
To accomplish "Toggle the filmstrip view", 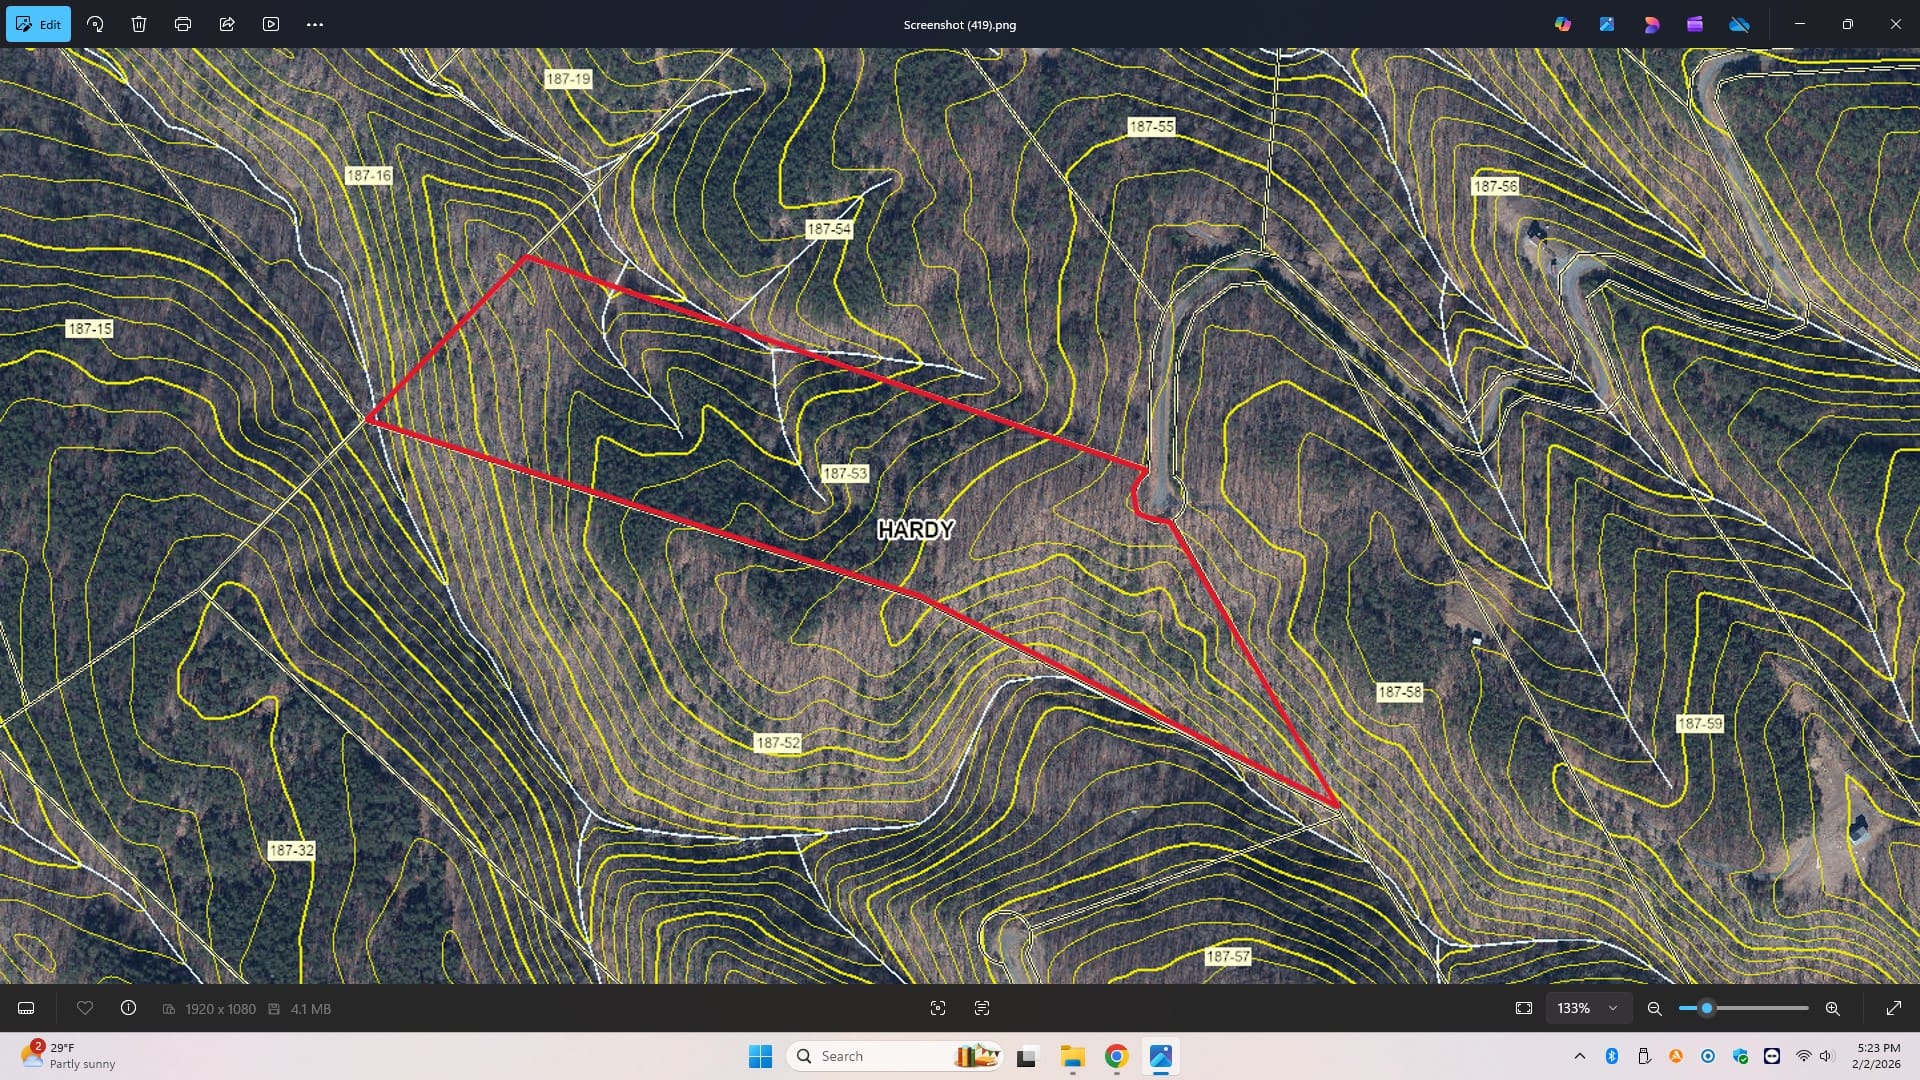I will [x=27, y=1008].
